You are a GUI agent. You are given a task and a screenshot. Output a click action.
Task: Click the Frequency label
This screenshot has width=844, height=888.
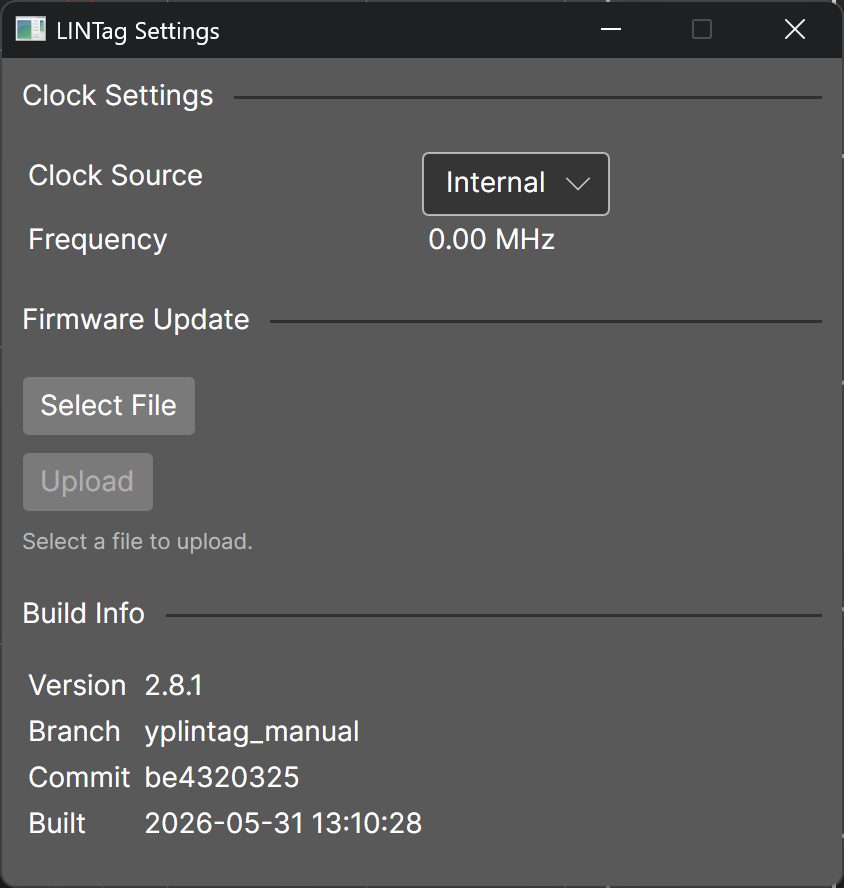coord(98,240)
